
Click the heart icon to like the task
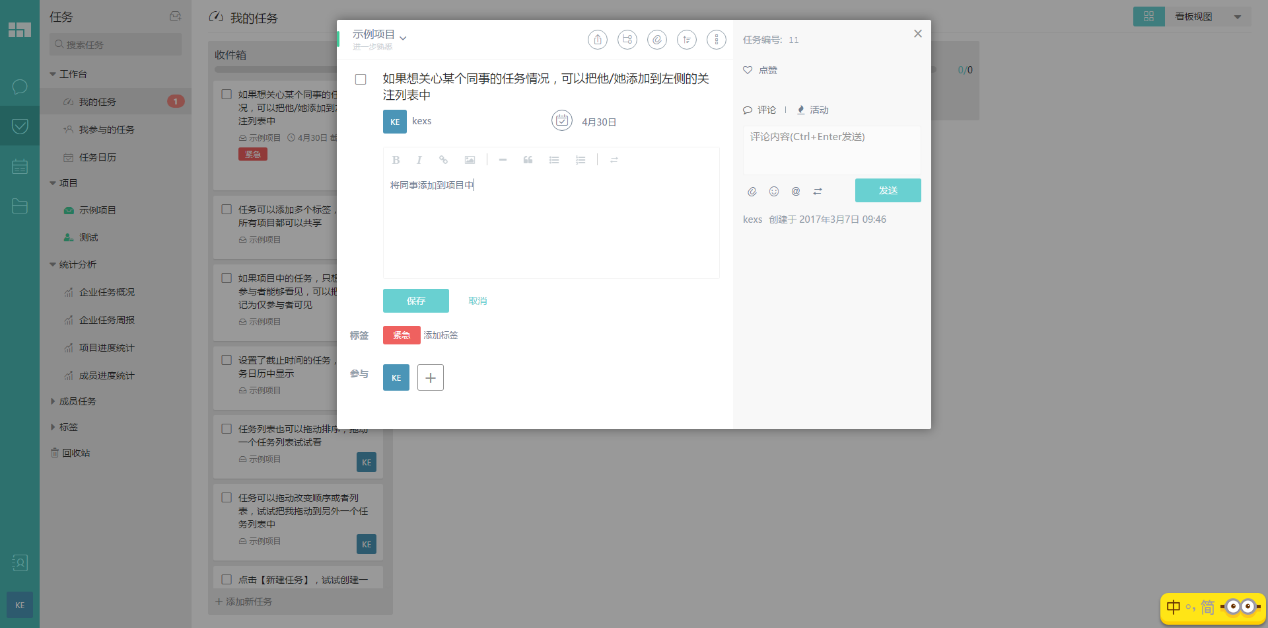748,70
